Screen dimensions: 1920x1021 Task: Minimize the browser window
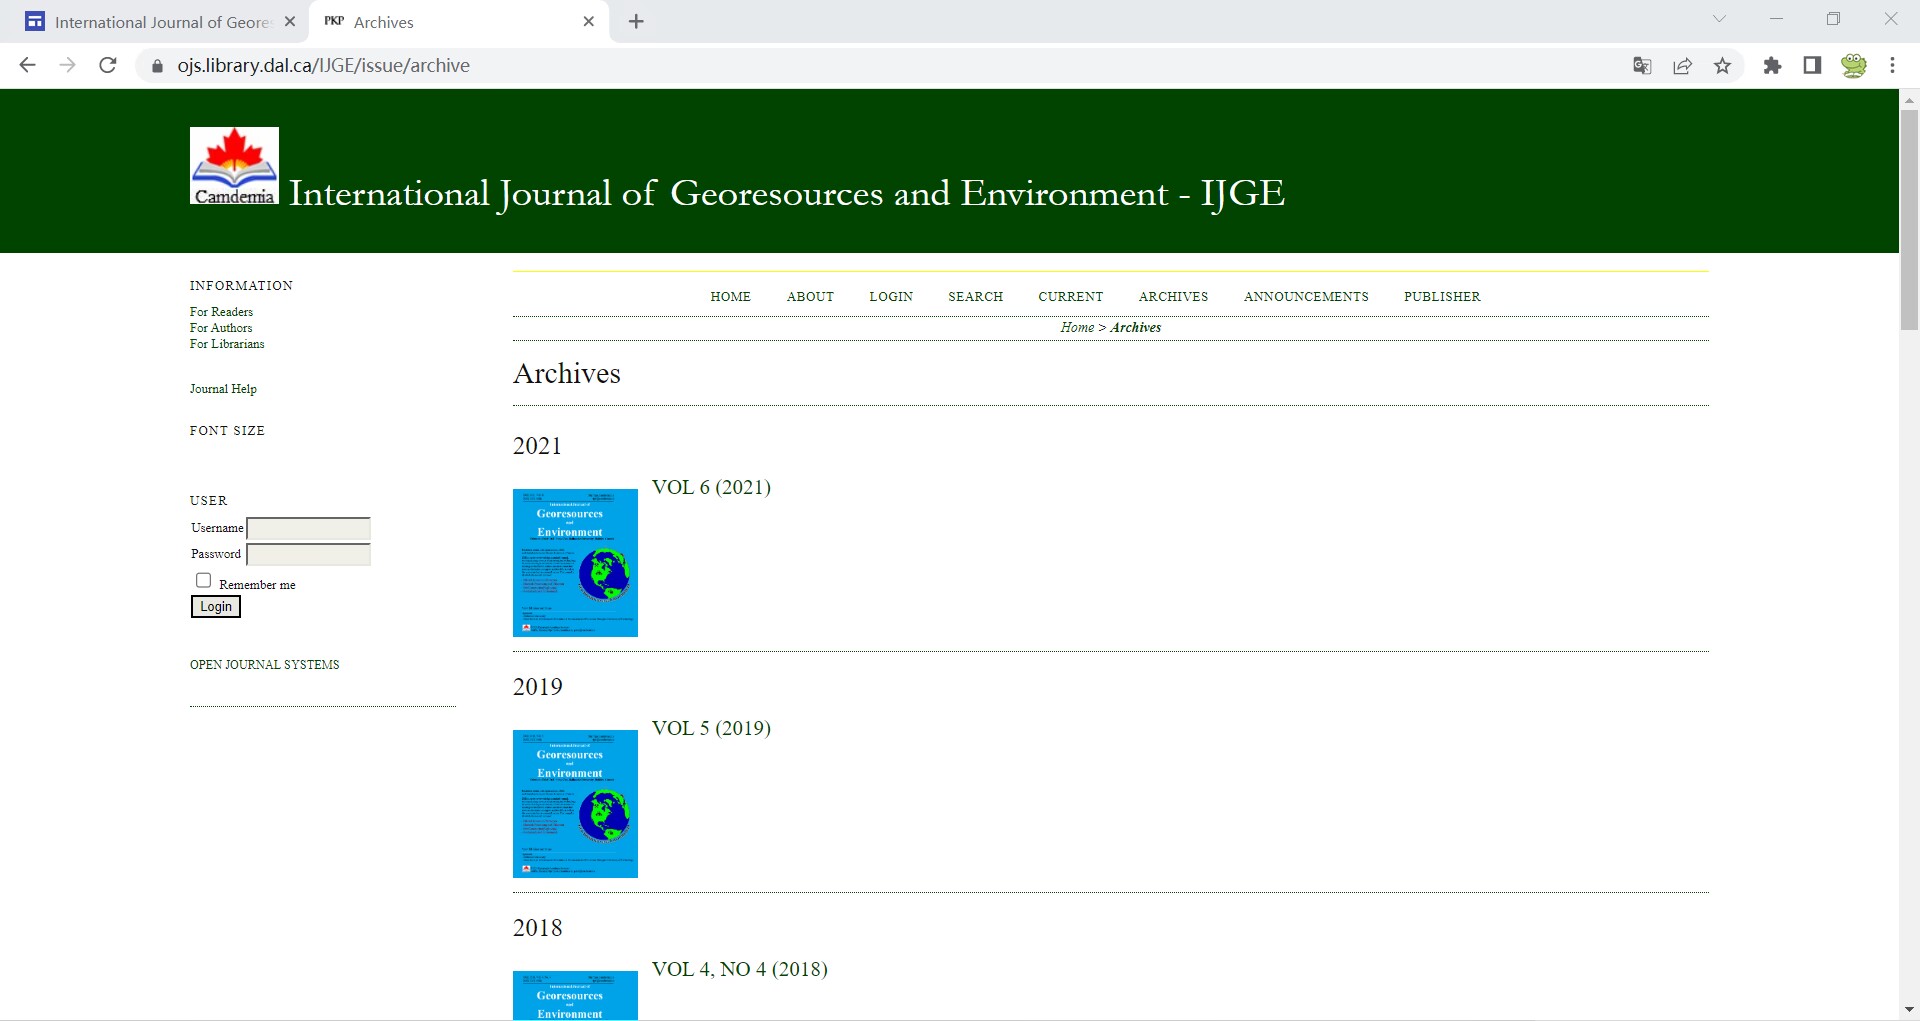[1776, 19]
